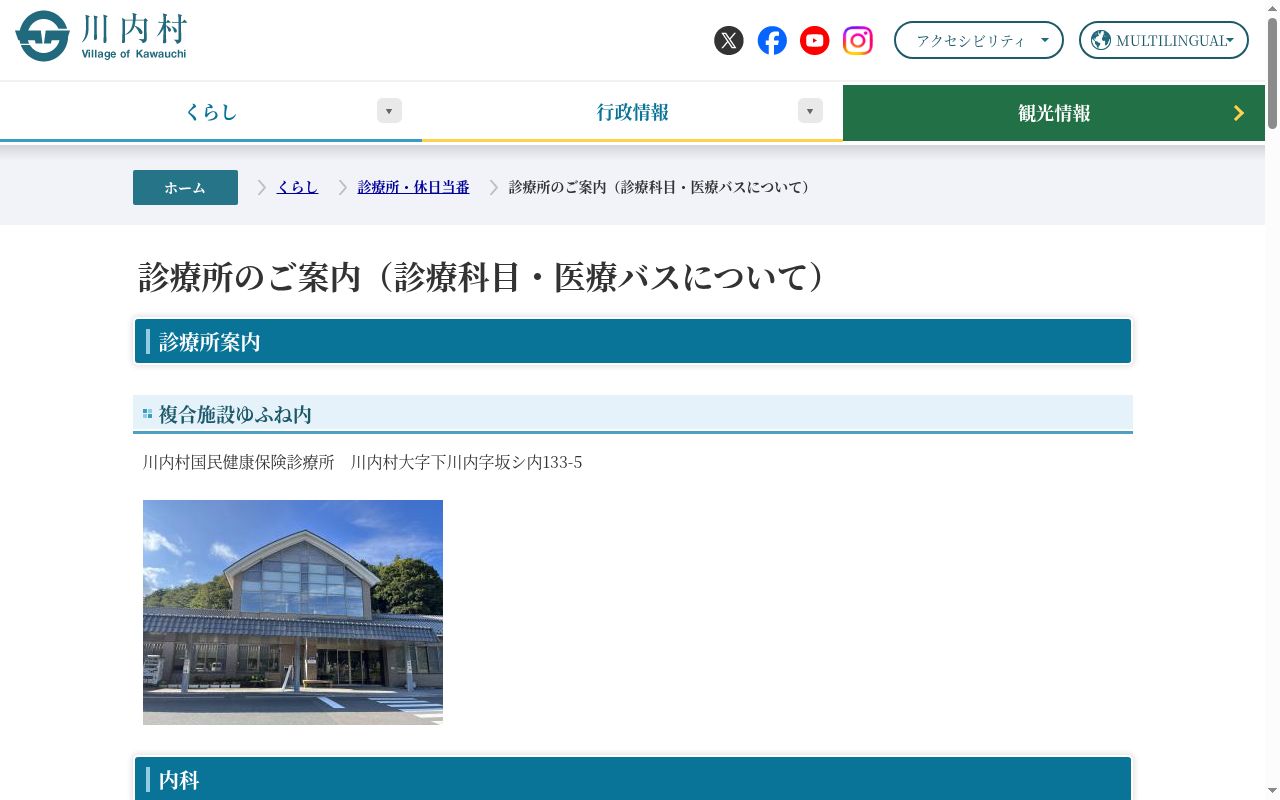Image resolution: width=1280 pixels, height=800 pixels.
Task: Click the clinic building photo
Action: 293,612
